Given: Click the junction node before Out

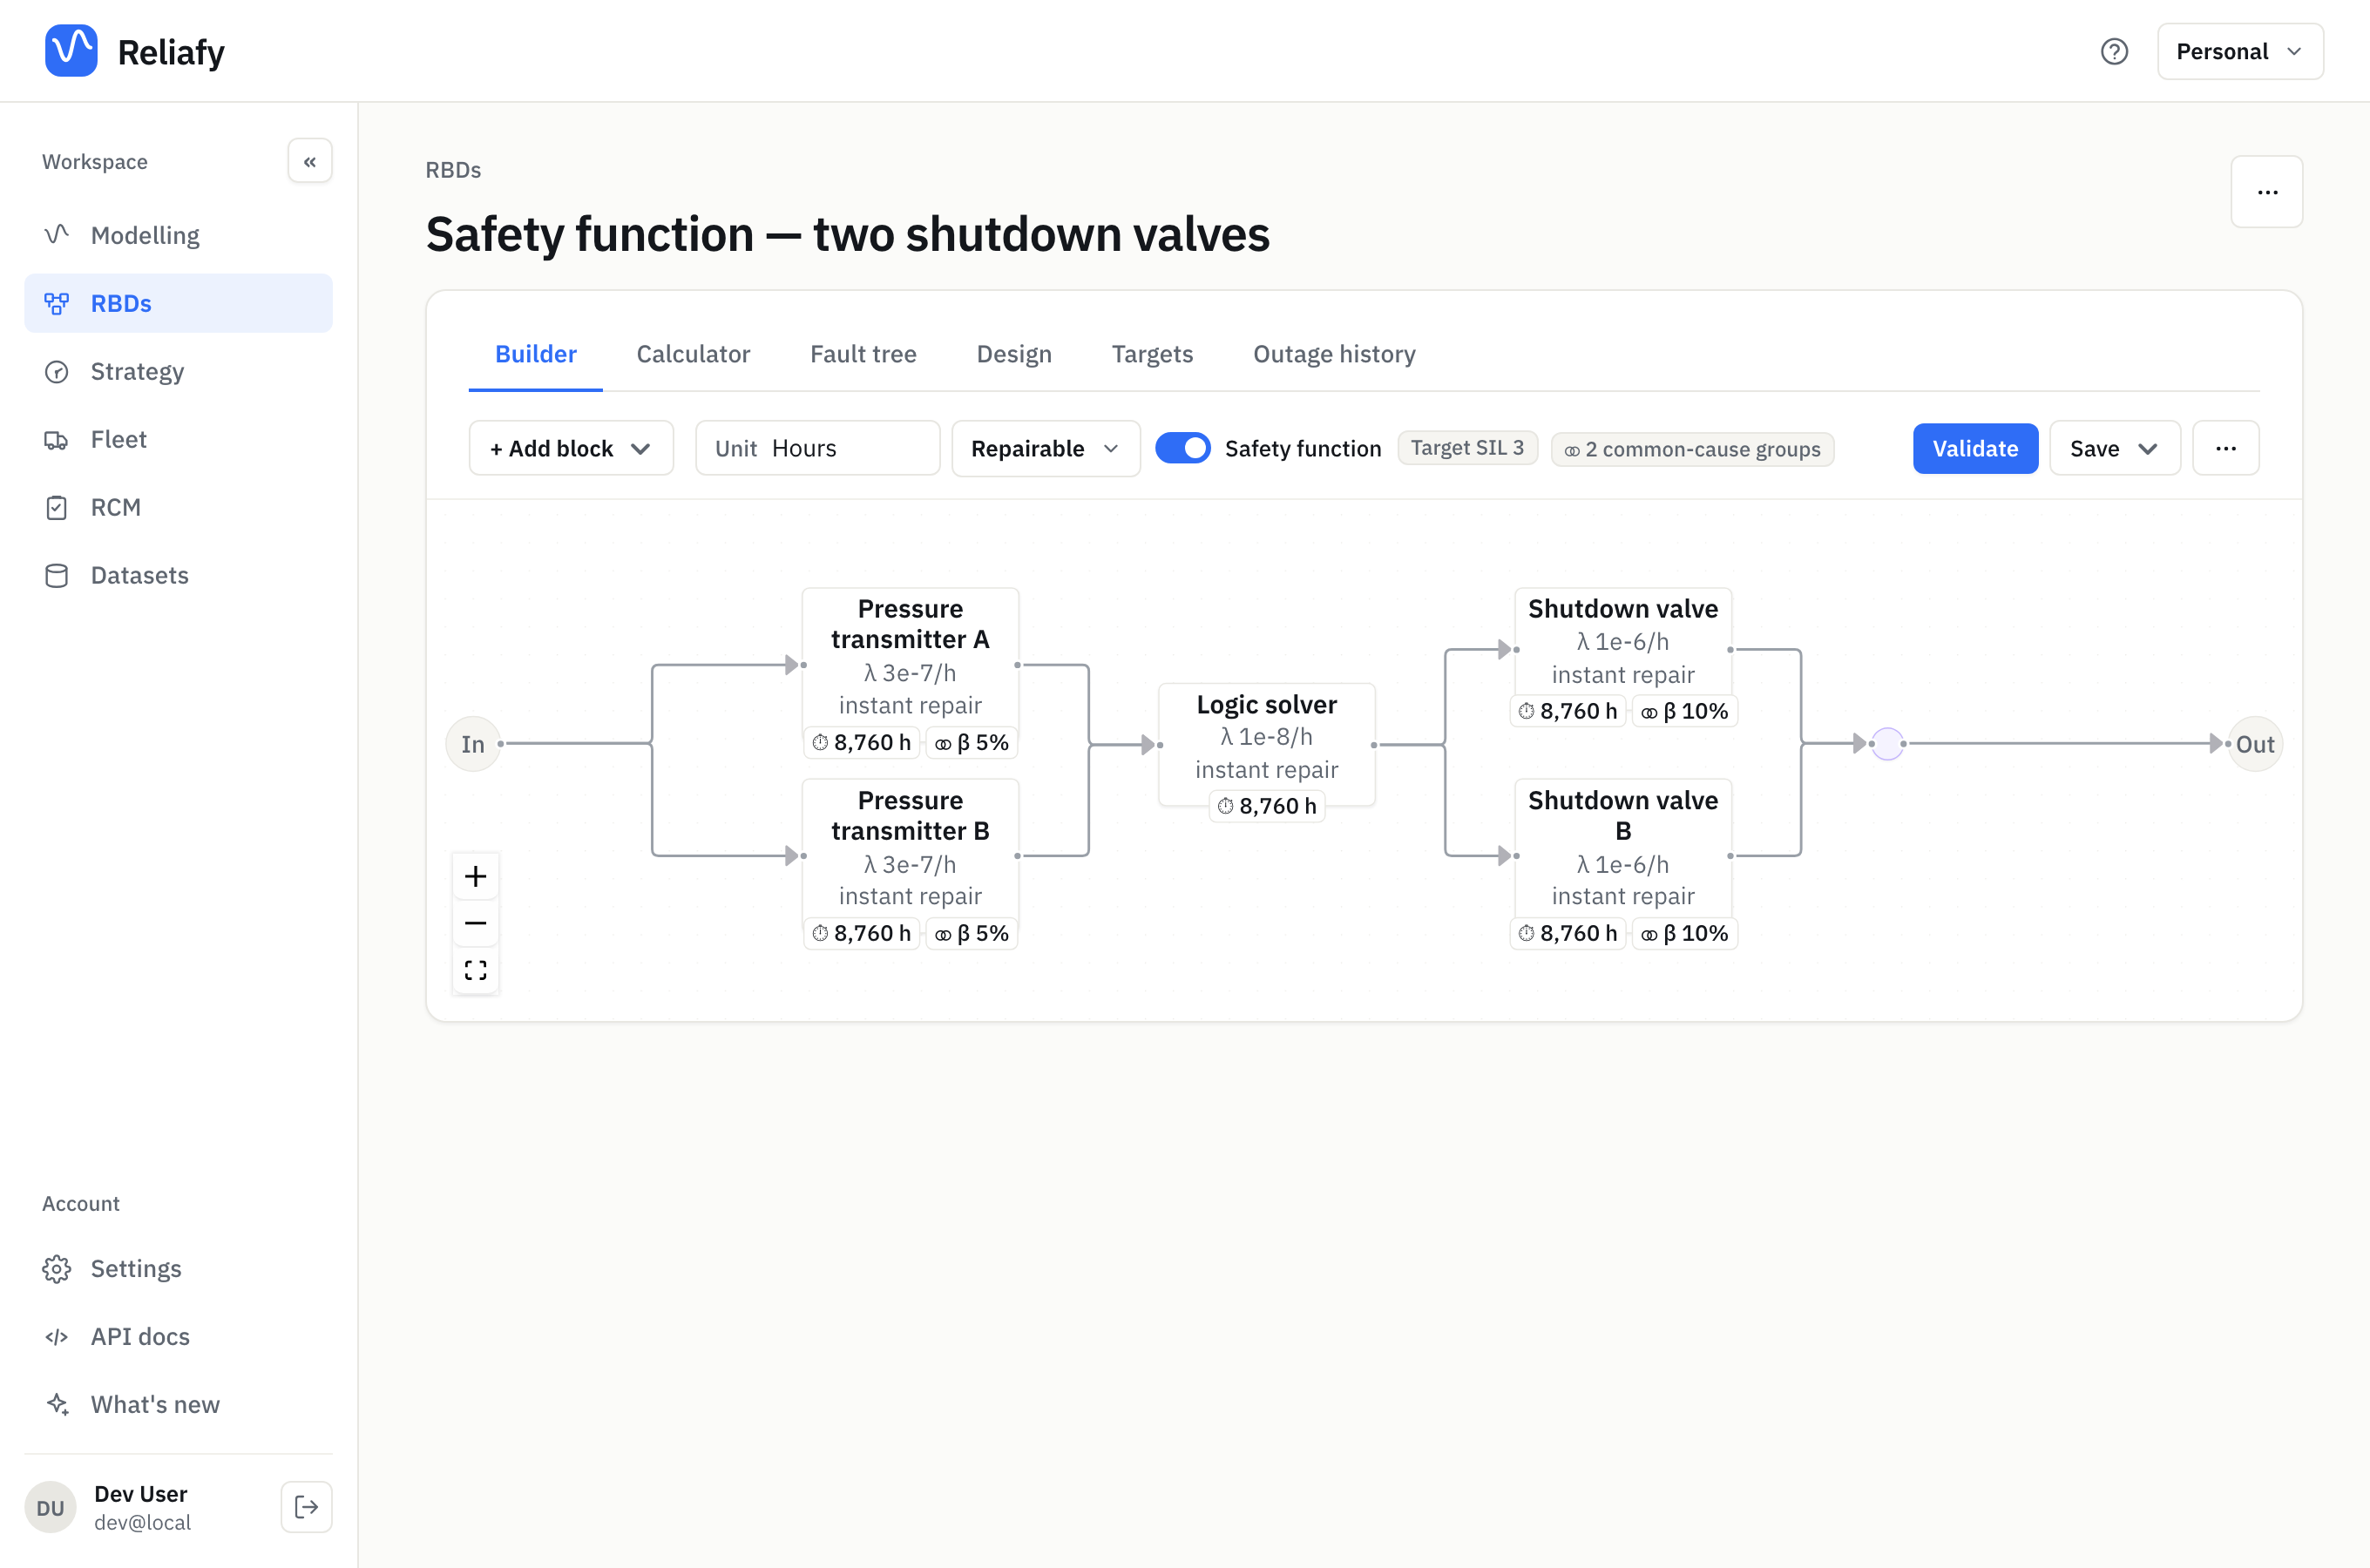Looking at the screenshot, I should coord(1887,744).
